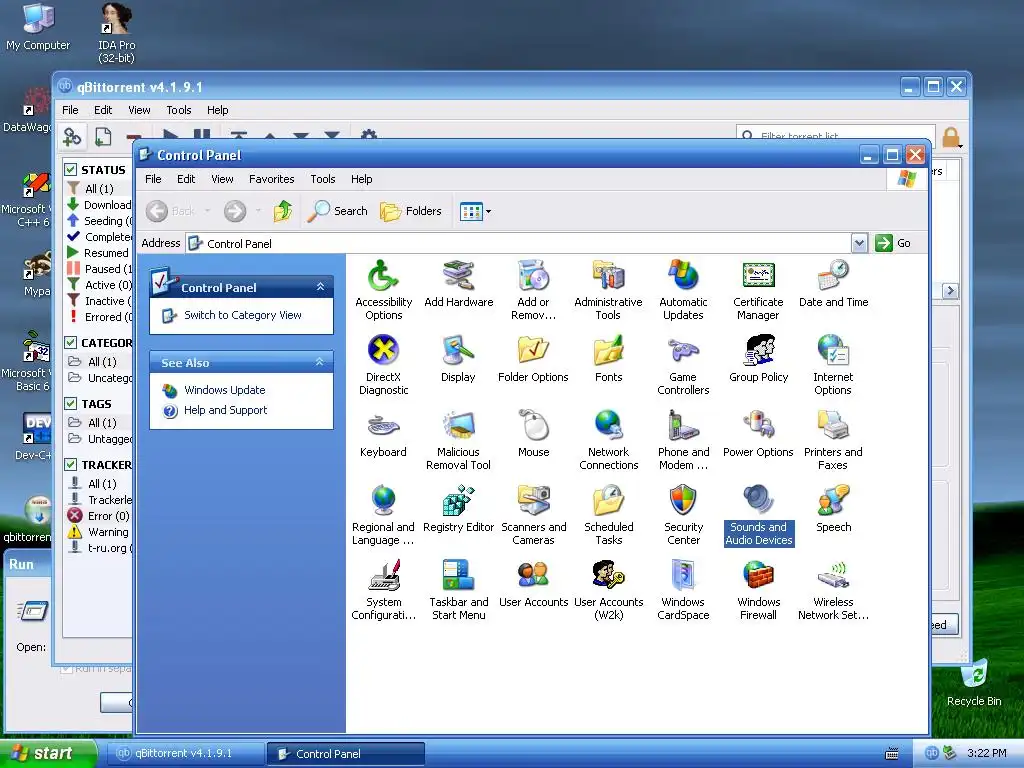
Task: Click the Go button
Action: 893,243
